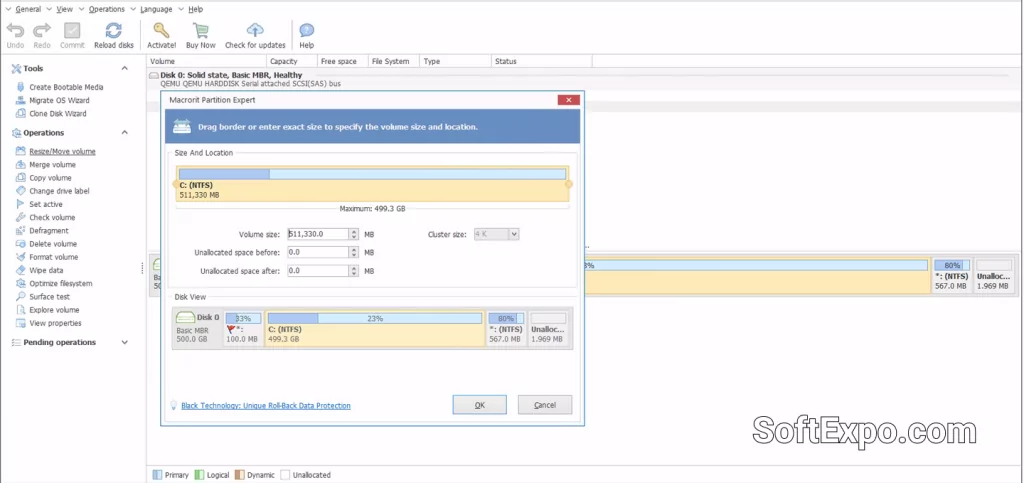Run the Optimize filesystem operation
Viewport: 1024px width, 483px height.
(x=61, y=283)
